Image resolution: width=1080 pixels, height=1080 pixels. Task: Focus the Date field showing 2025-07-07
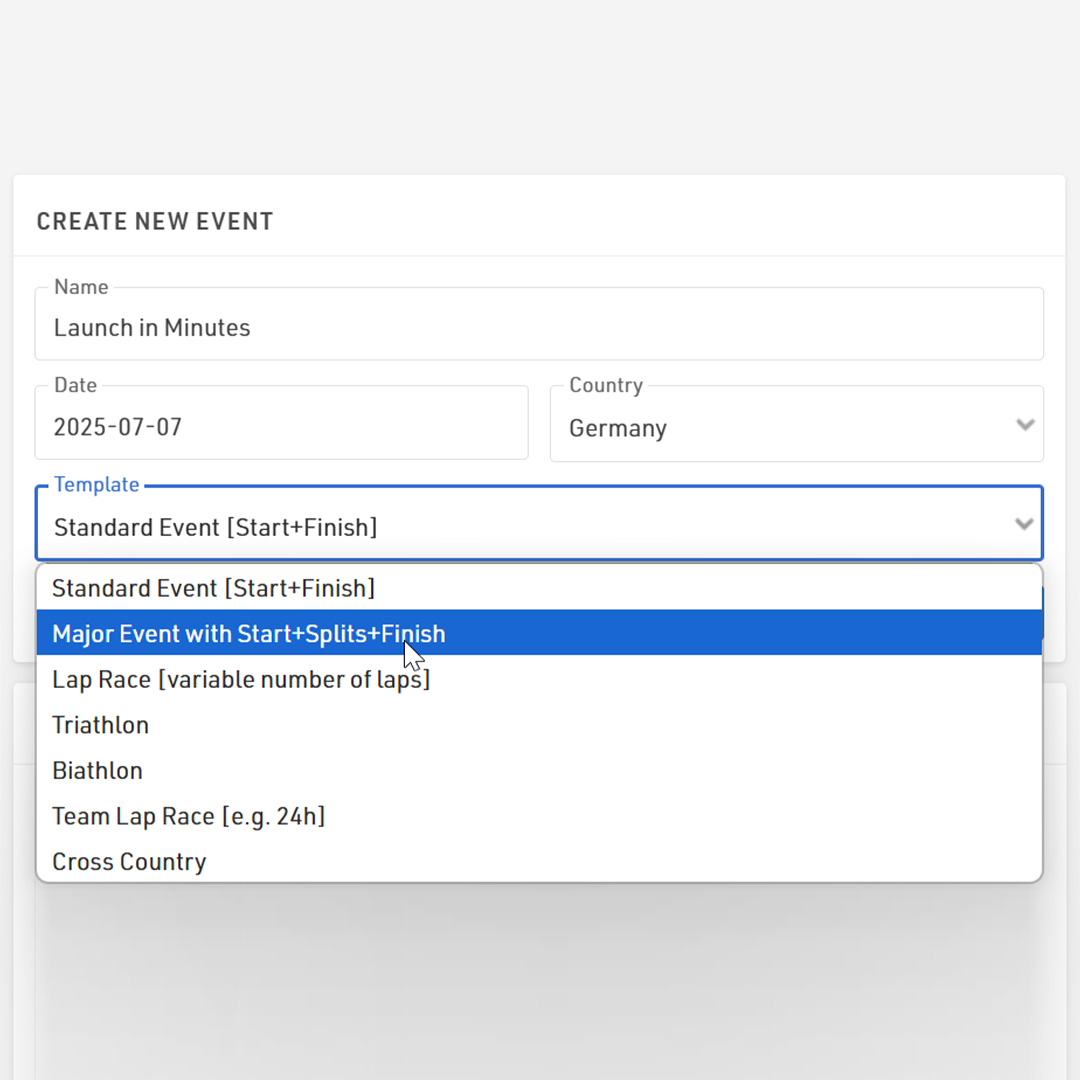pos(282,422)
